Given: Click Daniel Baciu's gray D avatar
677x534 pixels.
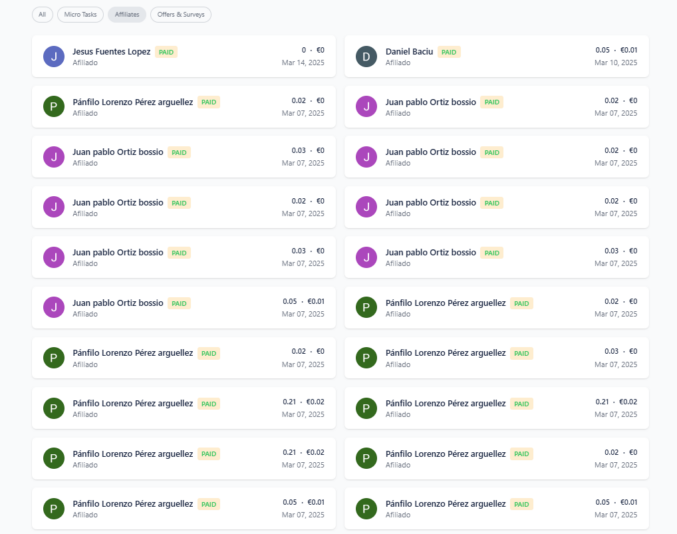Looking at the screenshot, I should [366, 57].
